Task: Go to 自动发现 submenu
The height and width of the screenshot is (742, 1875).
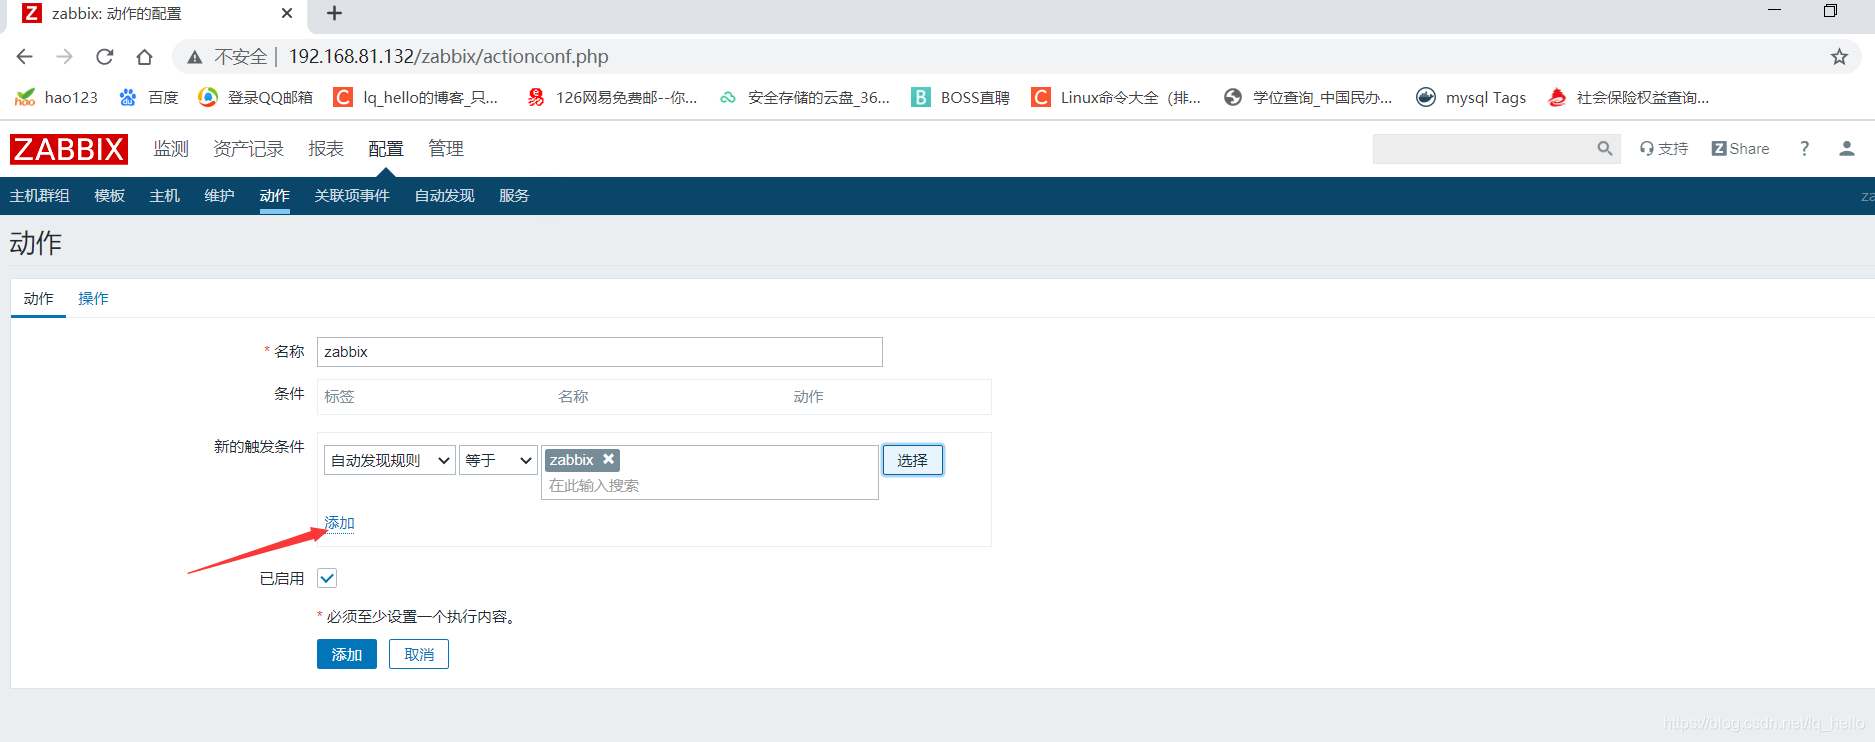Action: coord(445,195)
